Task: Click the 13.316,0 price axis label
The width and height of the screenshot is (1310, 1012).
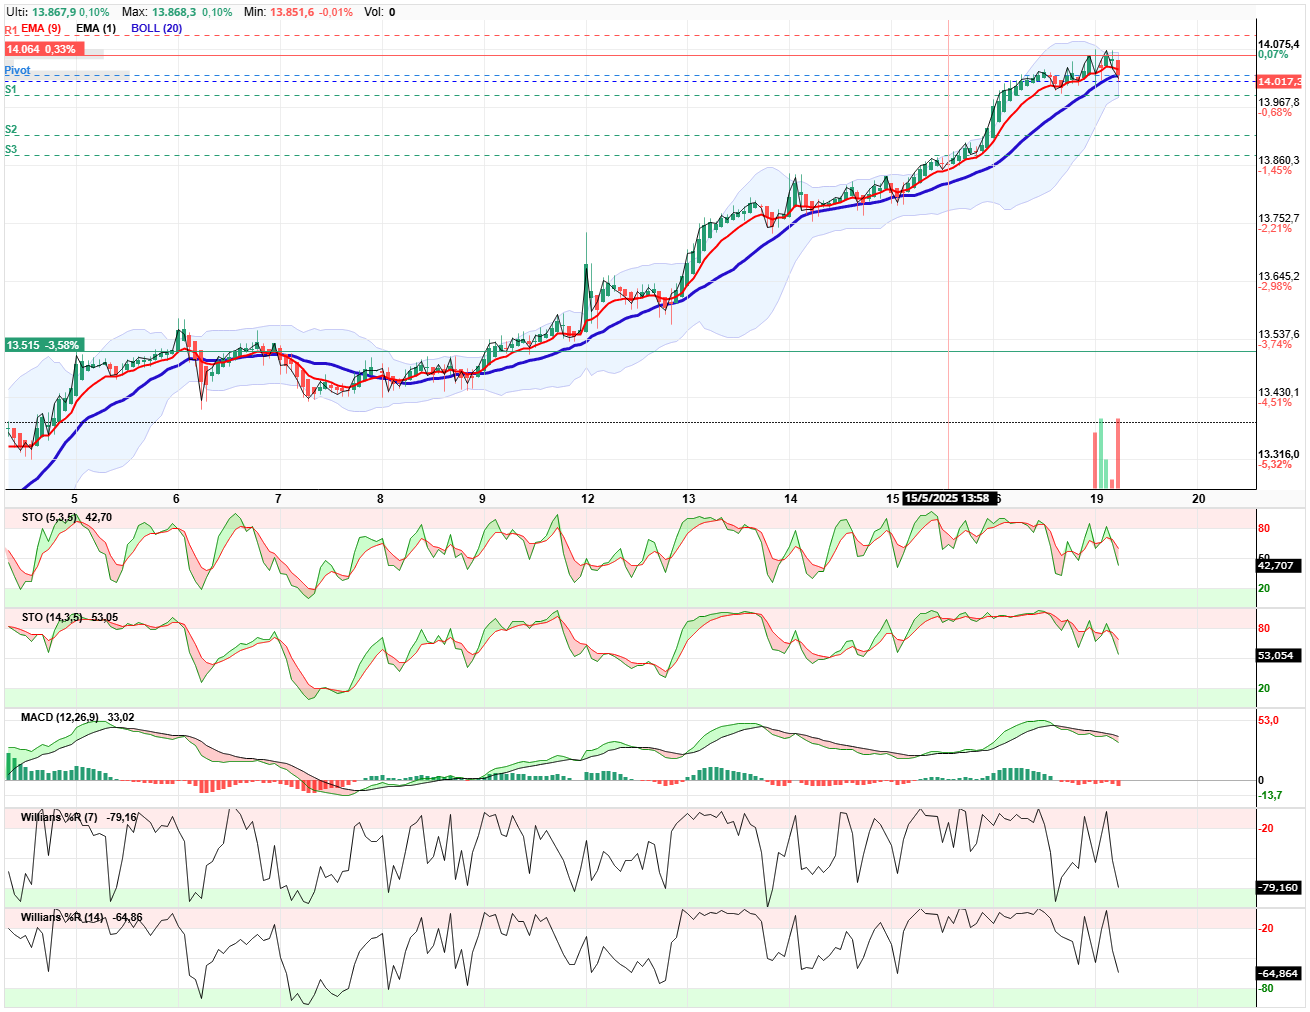Action: point(1279,454)
